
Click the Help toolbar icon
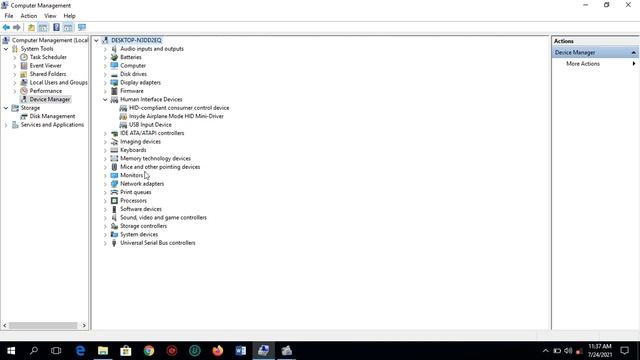[x=56, y=27]
